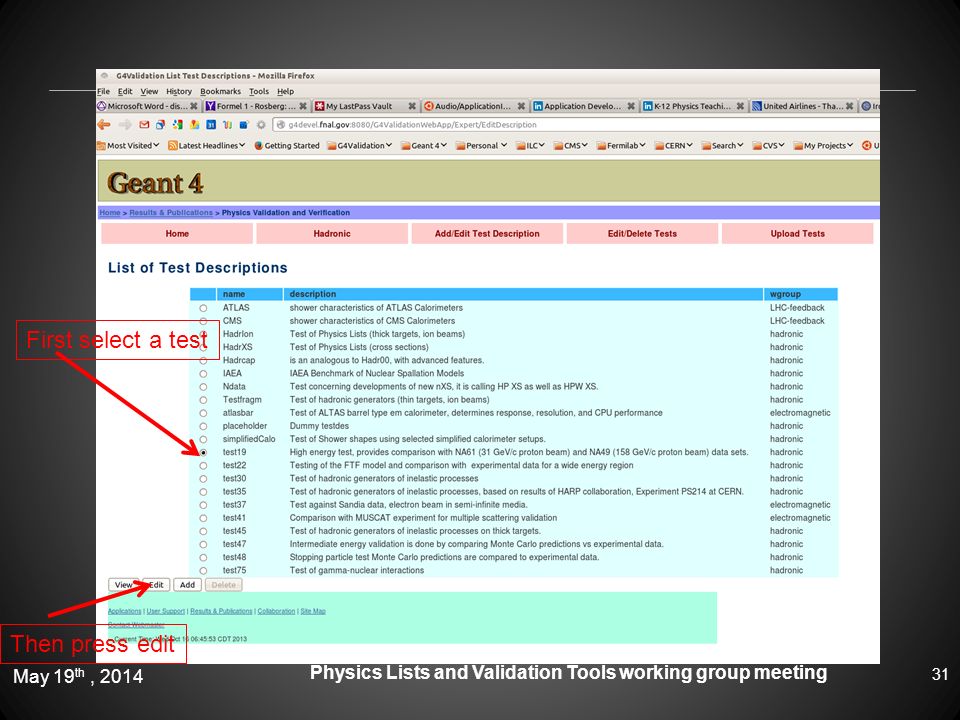Open the View menu in menu bar
The width and height of the screenshot is (960, 720).
[x=149, y=91]
